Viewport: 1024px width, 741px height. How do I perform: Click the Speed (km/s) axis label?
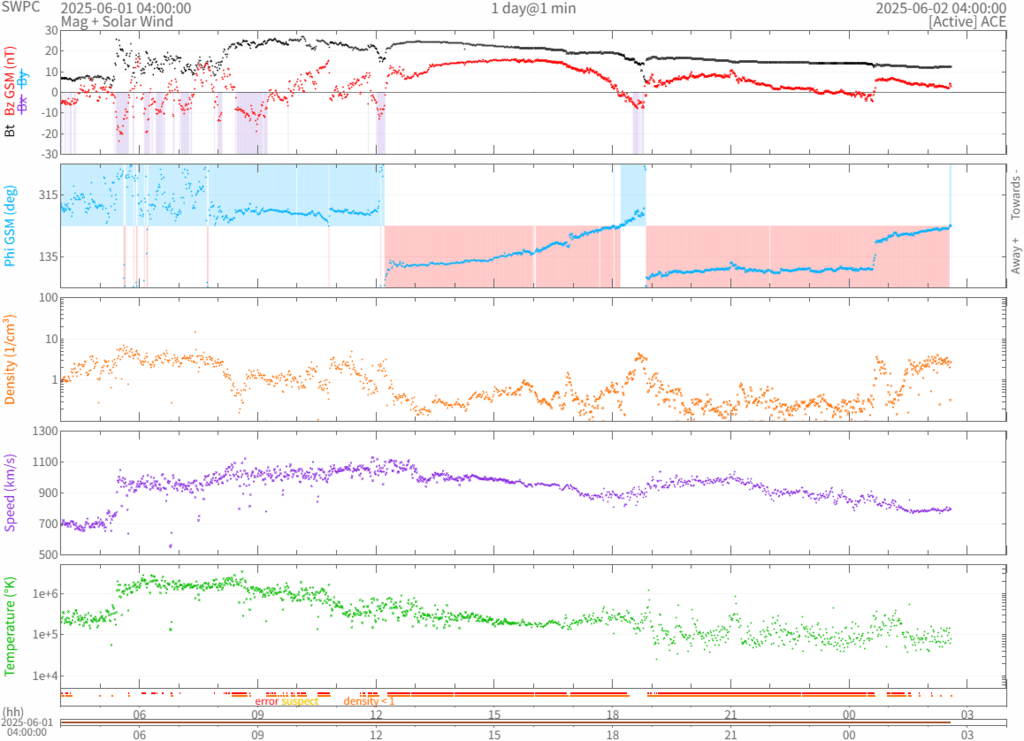10,493
